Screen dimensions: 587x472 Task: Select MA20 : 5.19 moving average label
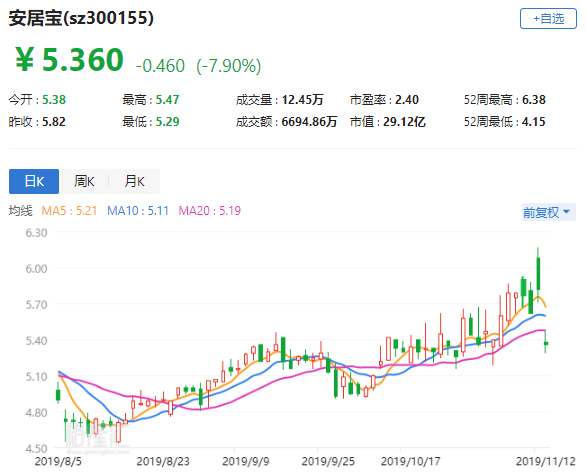210,211
